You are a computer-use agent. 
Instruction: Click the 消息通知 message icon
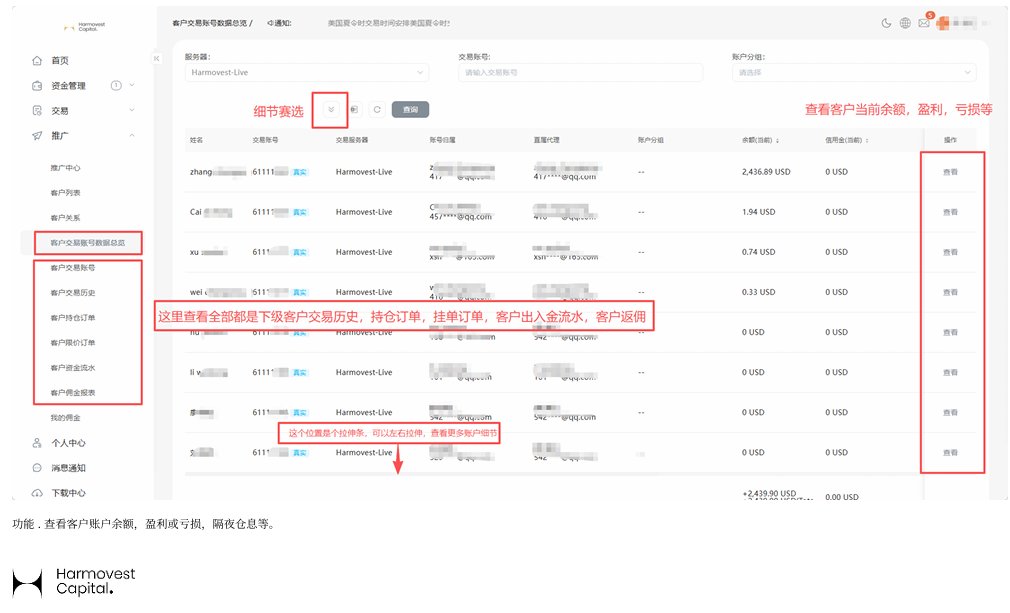coord(37,468)
